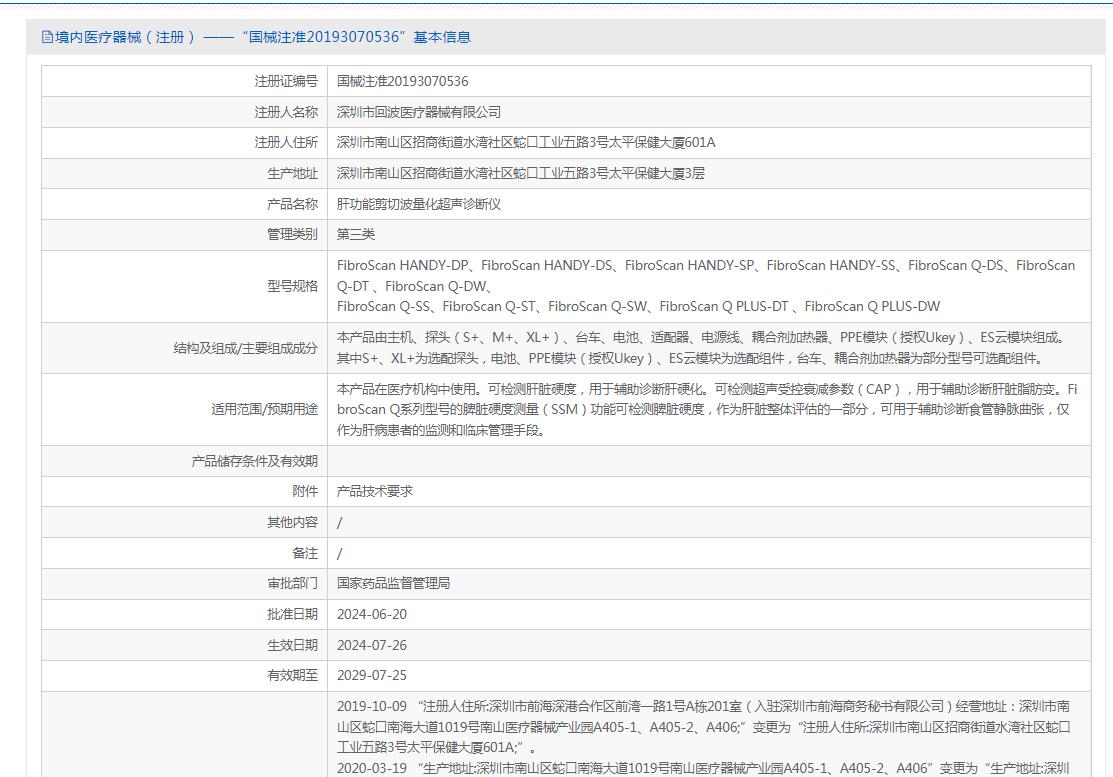
Task: Click the production address ending in 3层
Action: tap(520, 173)
